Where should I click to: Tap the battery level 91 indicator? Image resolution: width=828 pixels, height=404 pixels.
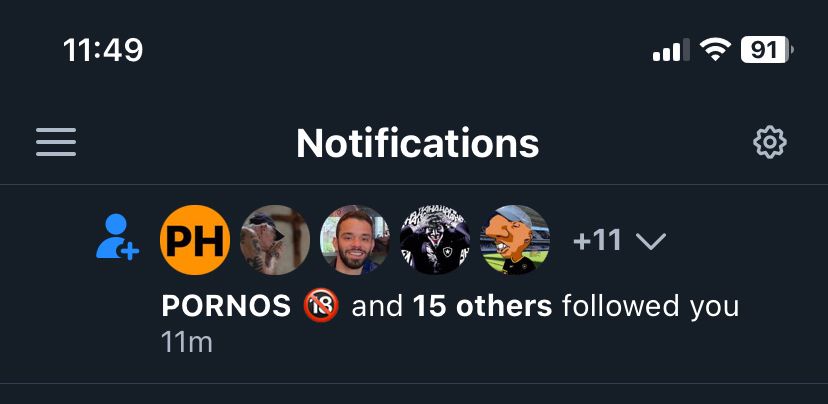767,50
